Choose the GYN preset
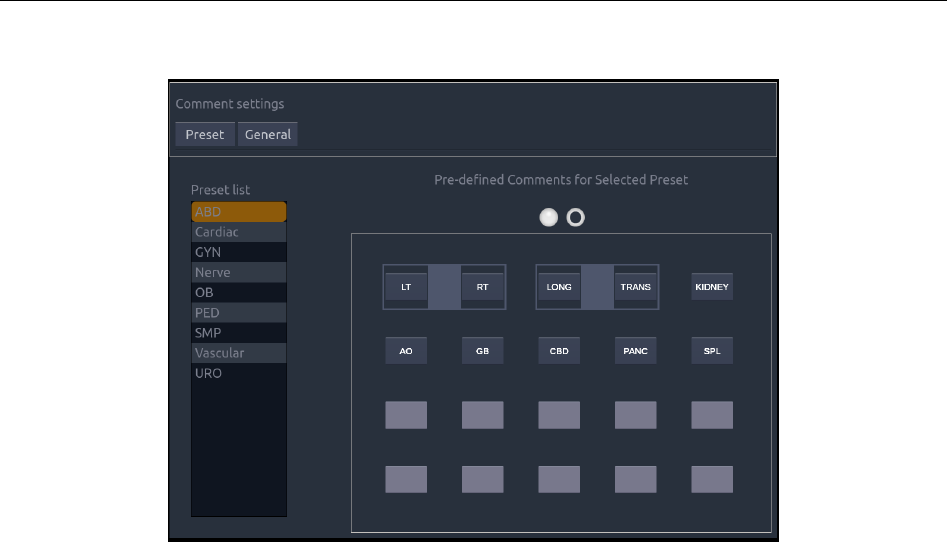947x542 pixels. [x=239, y=252]
